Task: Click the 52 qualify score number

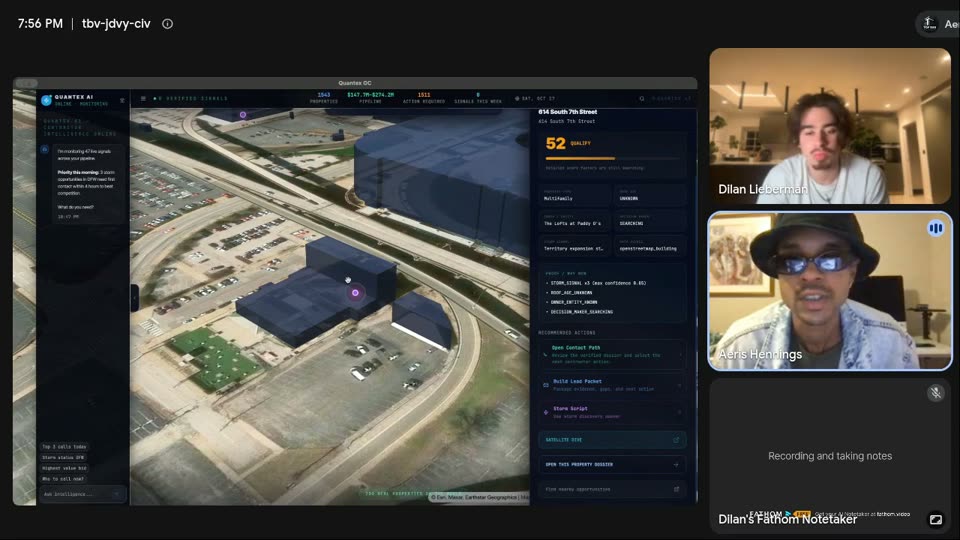Action: (x=555, y=143)
